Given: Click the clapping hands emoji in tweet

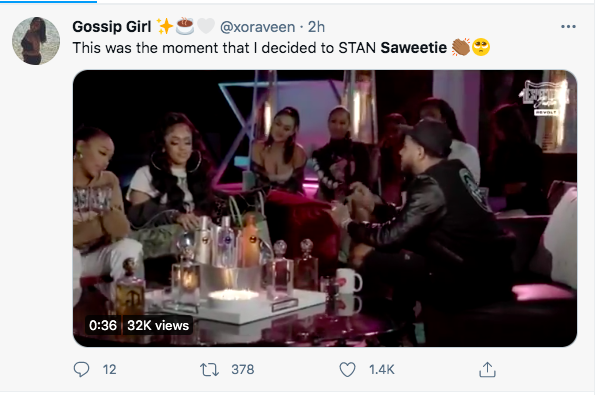Looking at the screenshot, I should tap(461, 47).
